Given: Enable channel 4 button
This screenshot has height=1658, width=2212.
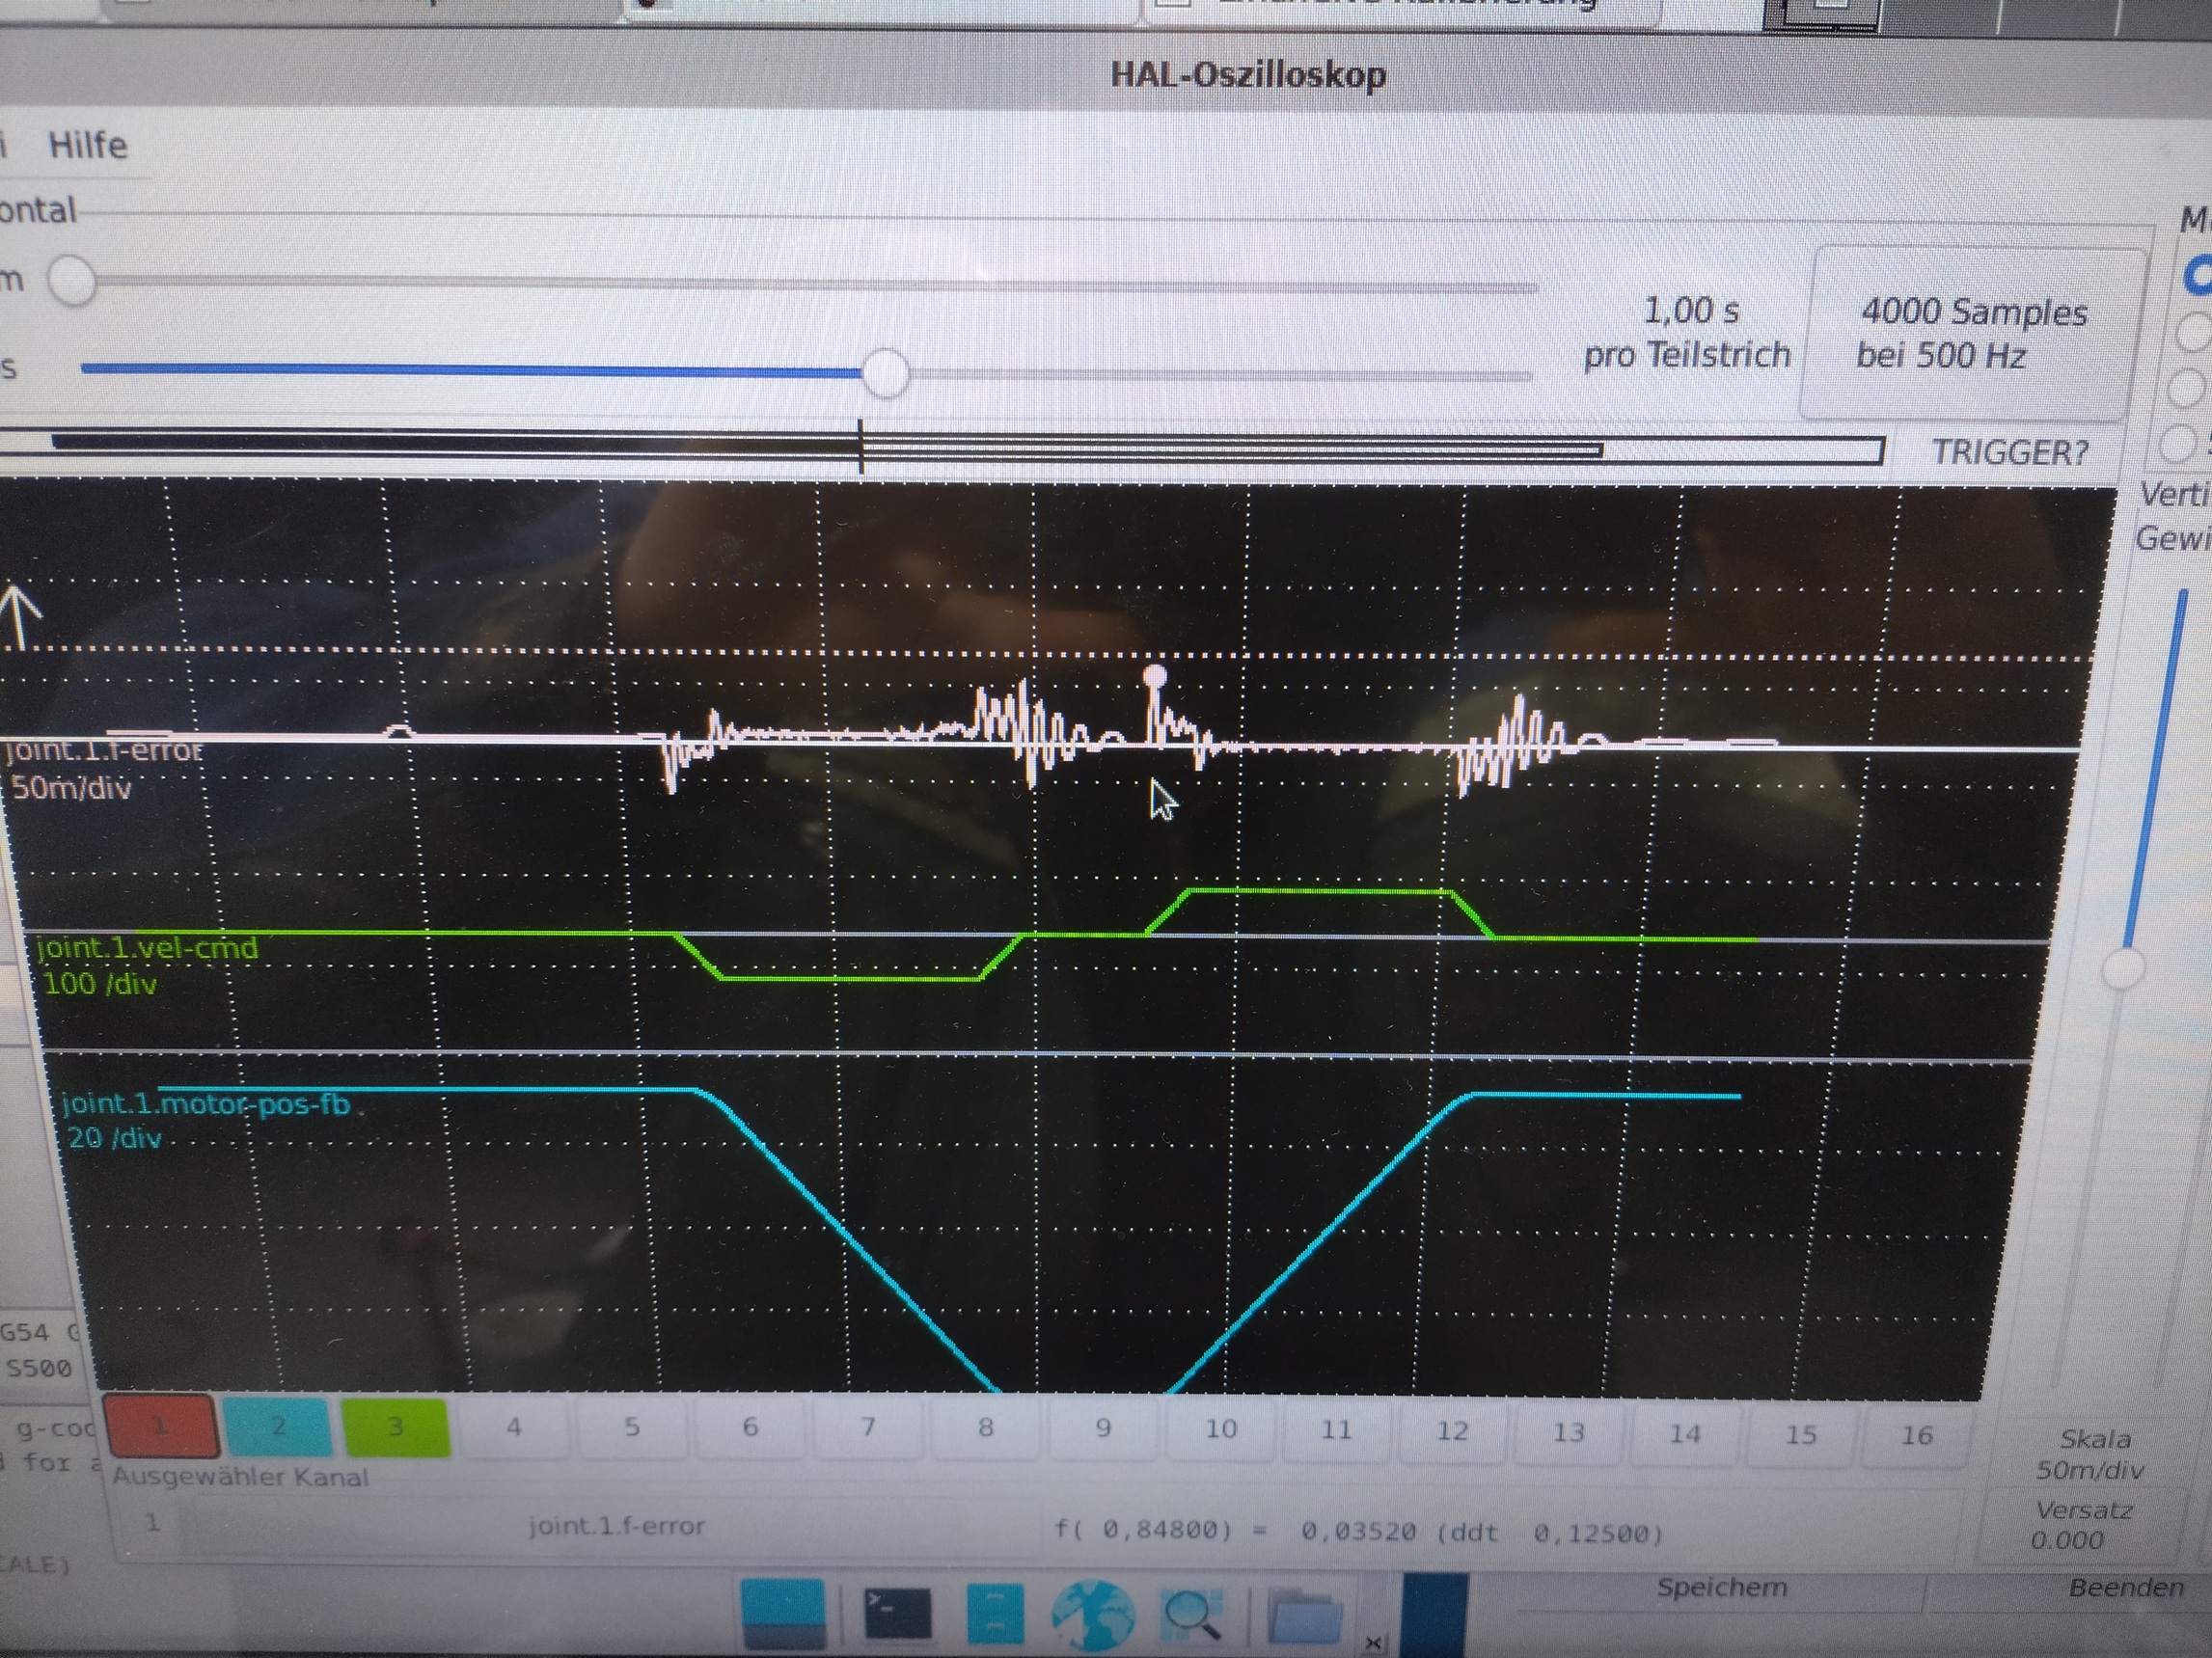Looking at the screenshot, I should tap(513, 1427).
